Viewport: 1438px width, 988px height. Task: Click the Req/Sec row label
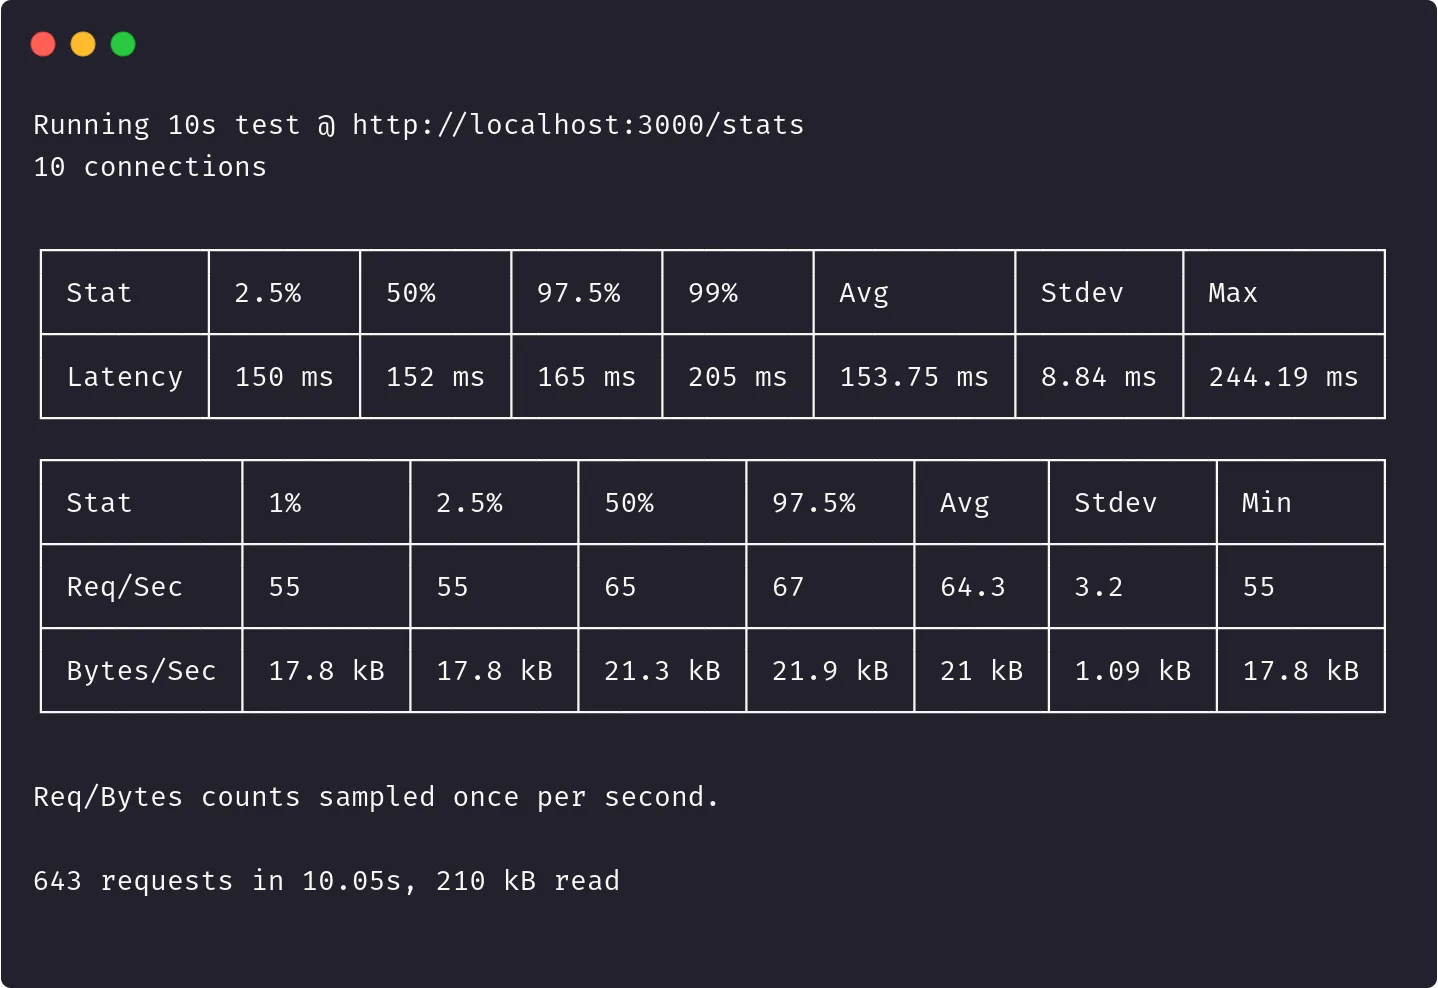pos(125,587)
